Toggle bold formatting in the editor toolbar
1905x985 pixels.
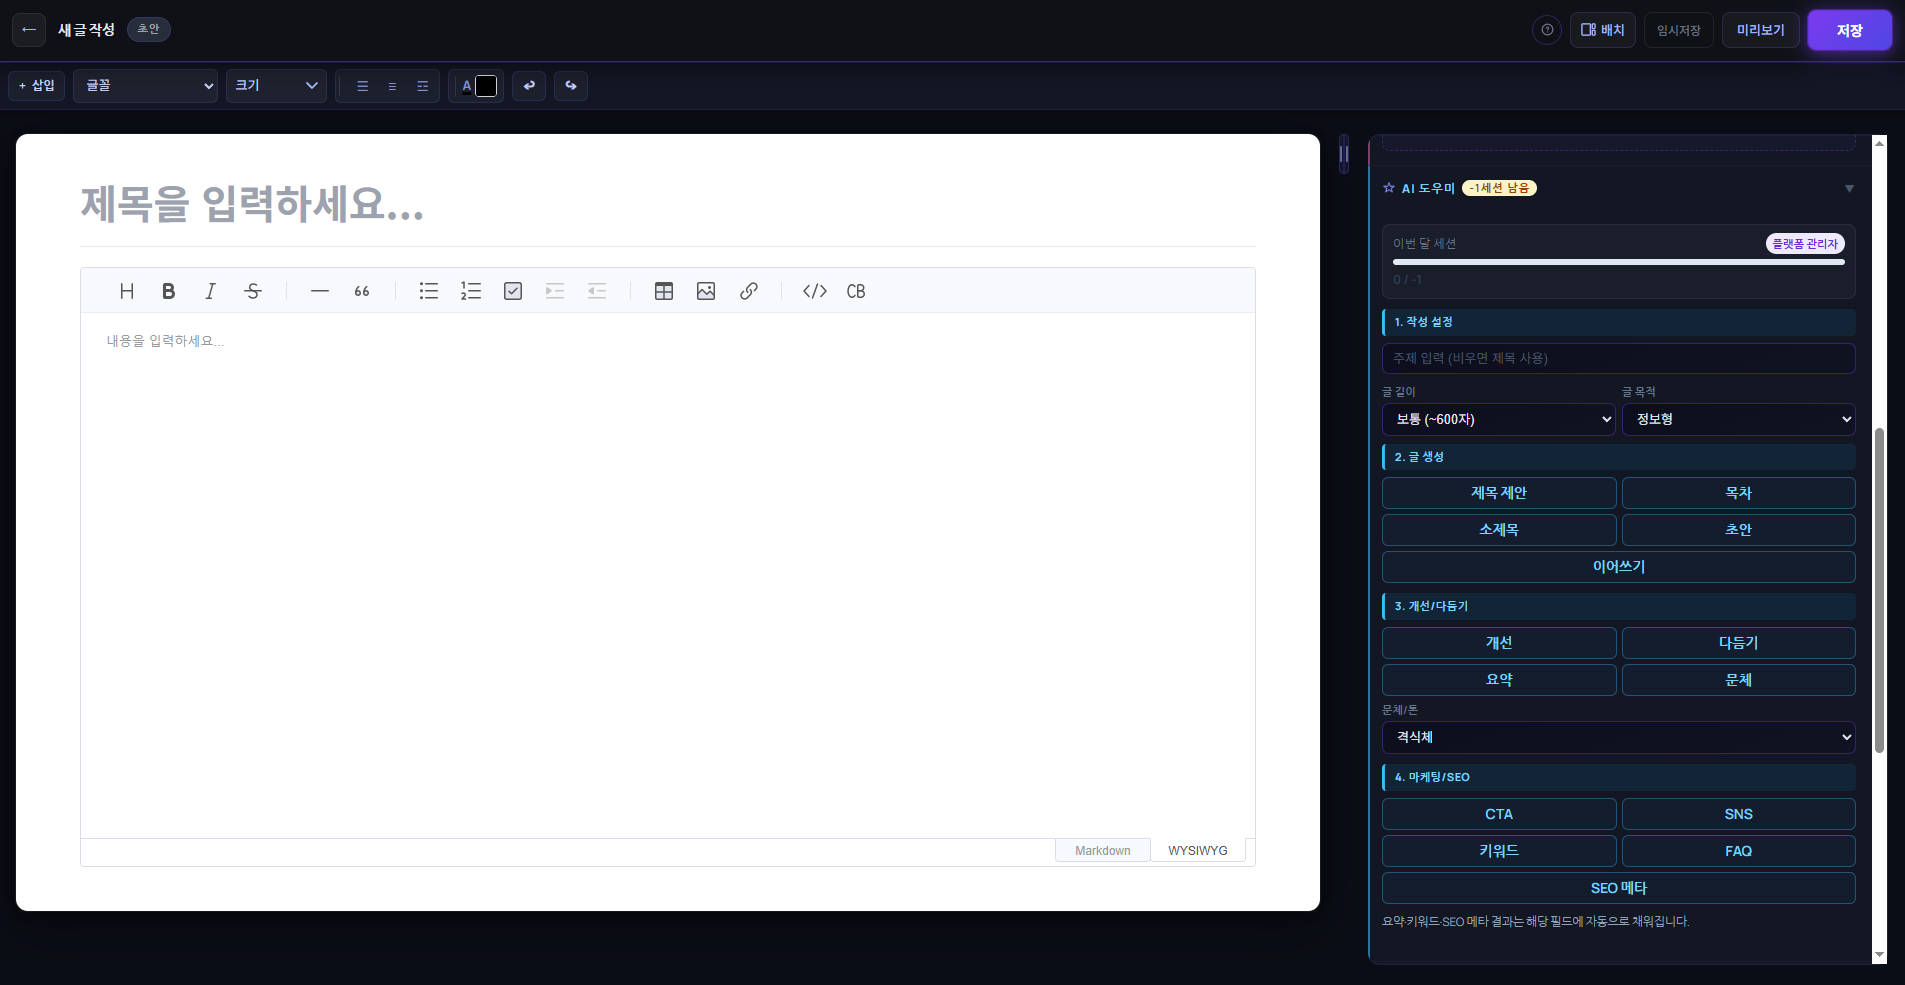(x=168, y=291)
